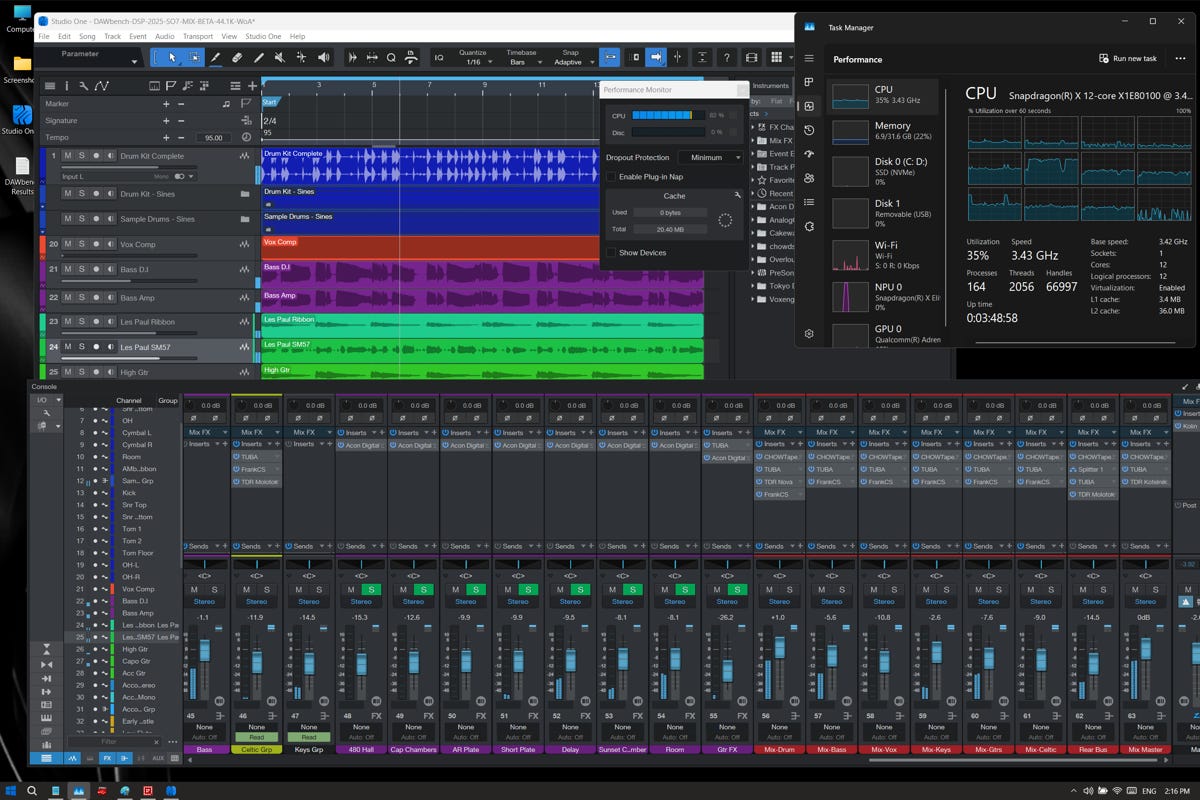This screenshot has width=1200, height=800.
Task: Click Run new task in Task Manager
Action: pyautogui.click(x=1128, y=58)
